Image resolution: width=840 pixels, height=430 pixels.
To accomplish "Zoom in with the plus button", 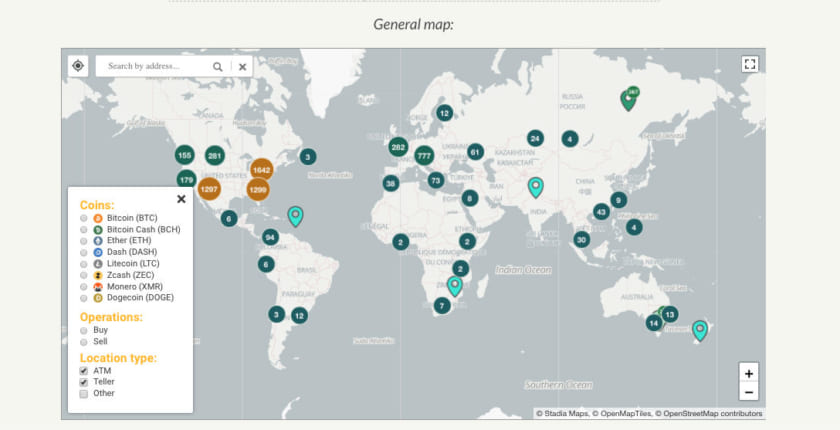I will (x=748, y=372).
